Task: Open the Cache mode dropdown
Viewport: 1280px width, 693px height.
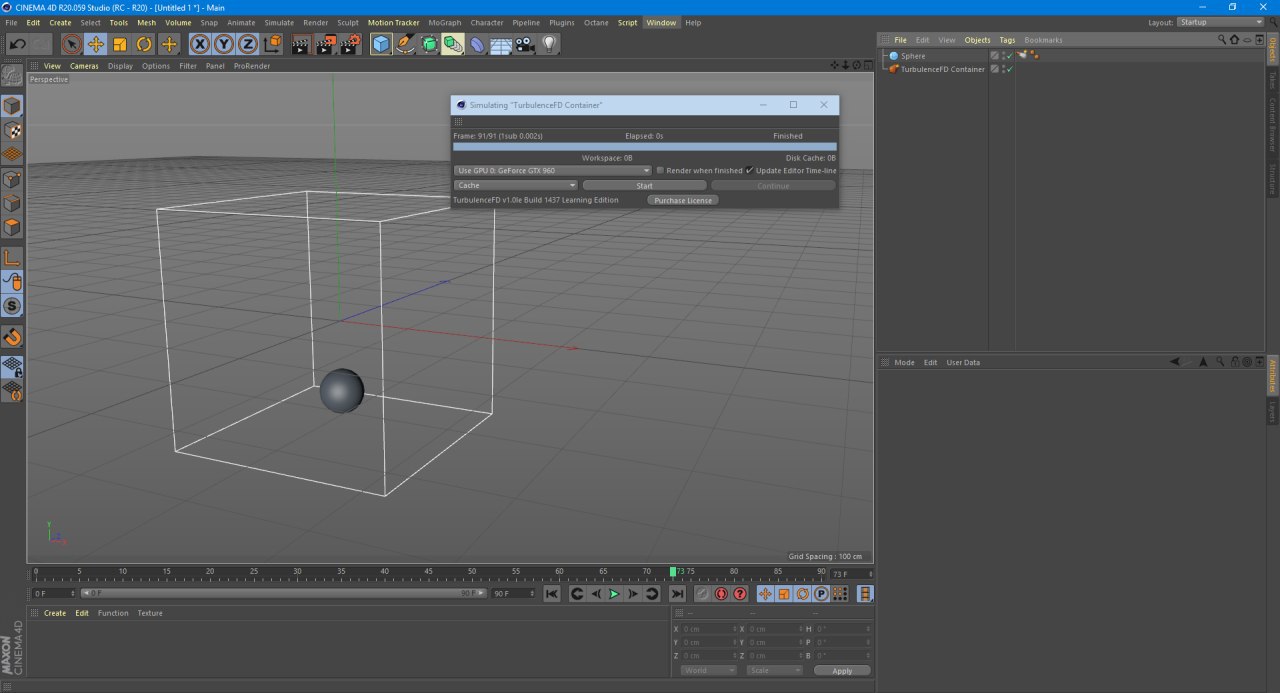Action: click(x=516, y=186)
